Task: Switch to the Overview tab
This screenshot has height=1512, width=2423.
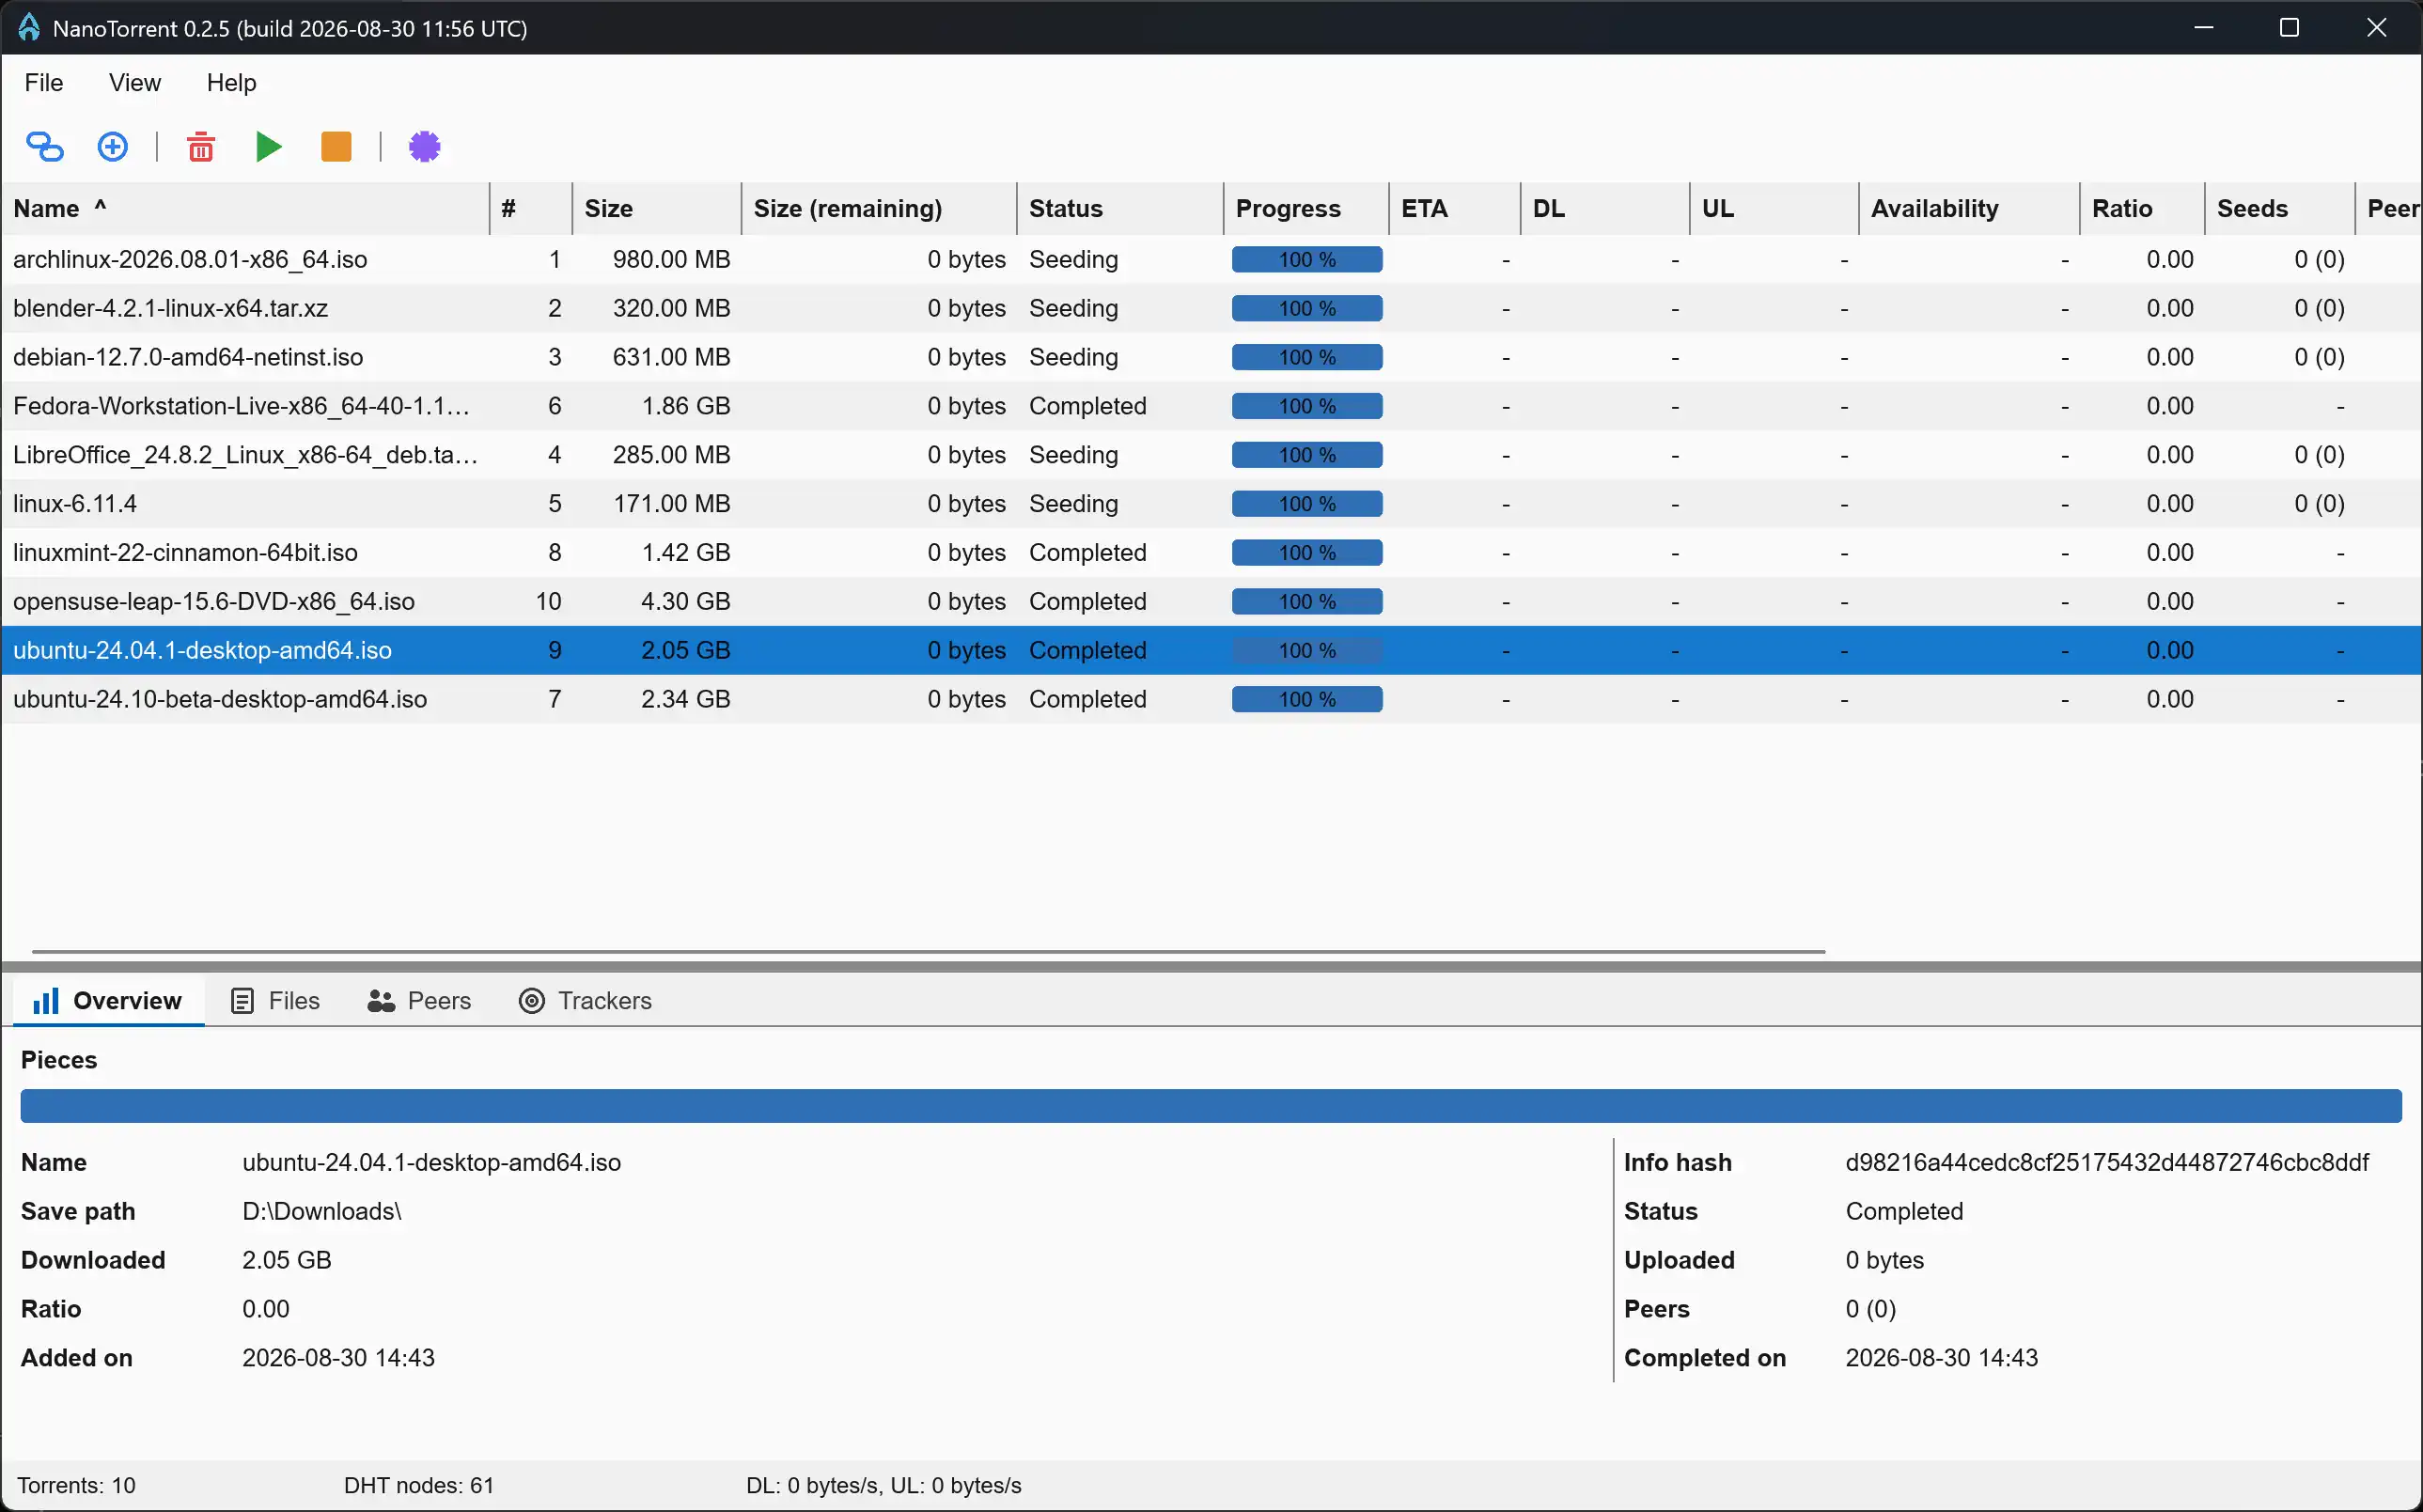Action: (108, 1001)
